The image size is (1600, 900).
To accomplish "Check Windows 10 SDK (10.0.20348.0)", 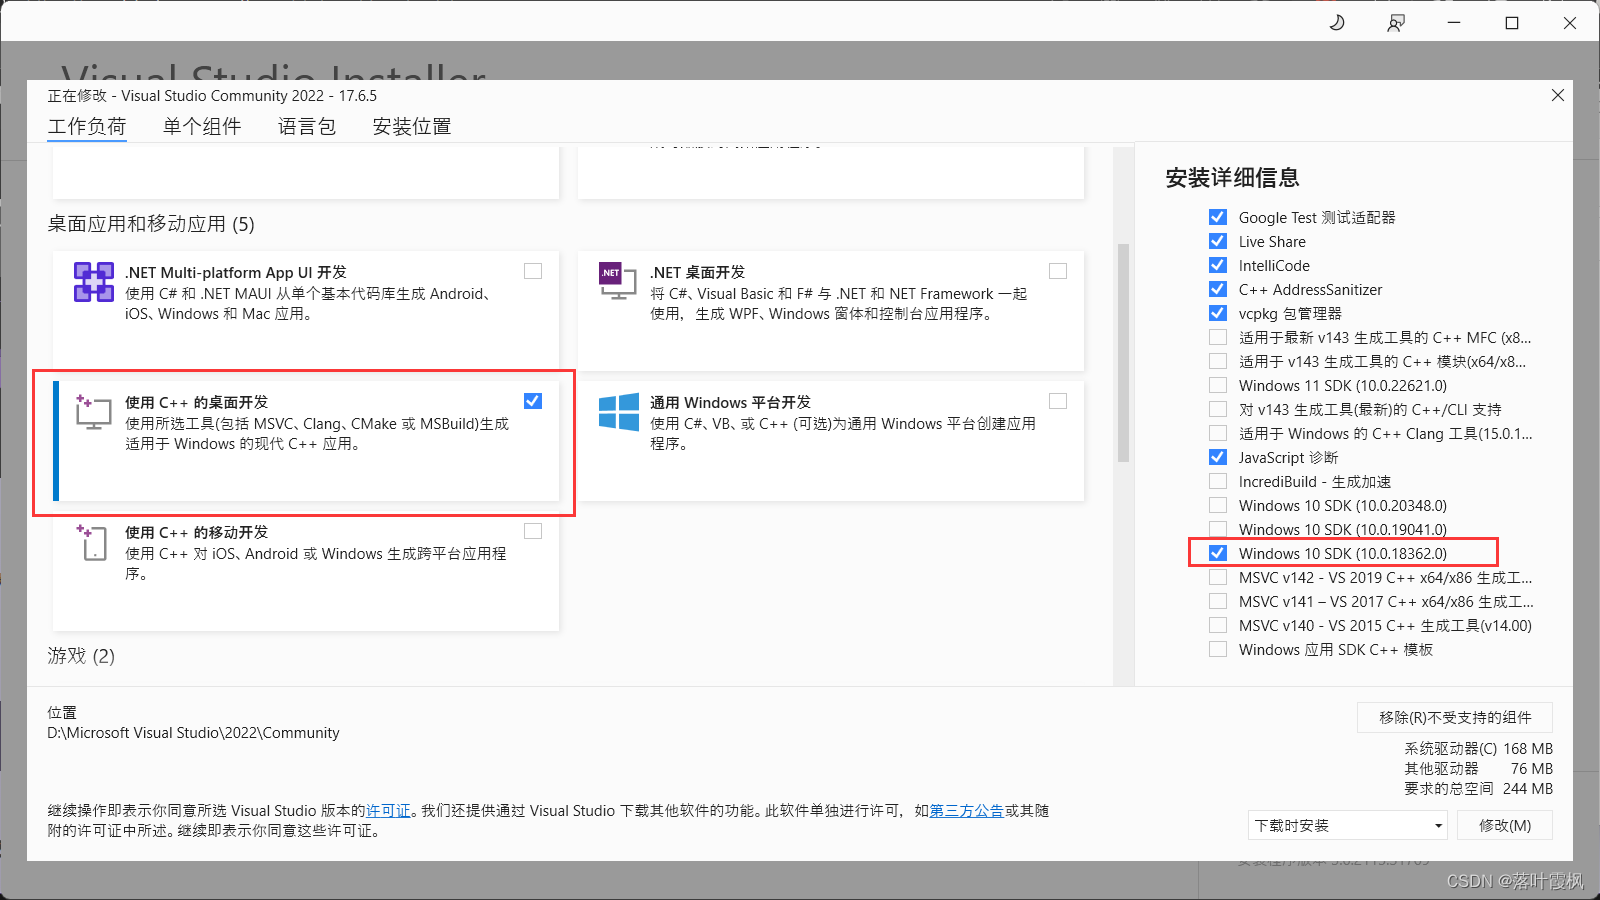I will point(1218,505).
